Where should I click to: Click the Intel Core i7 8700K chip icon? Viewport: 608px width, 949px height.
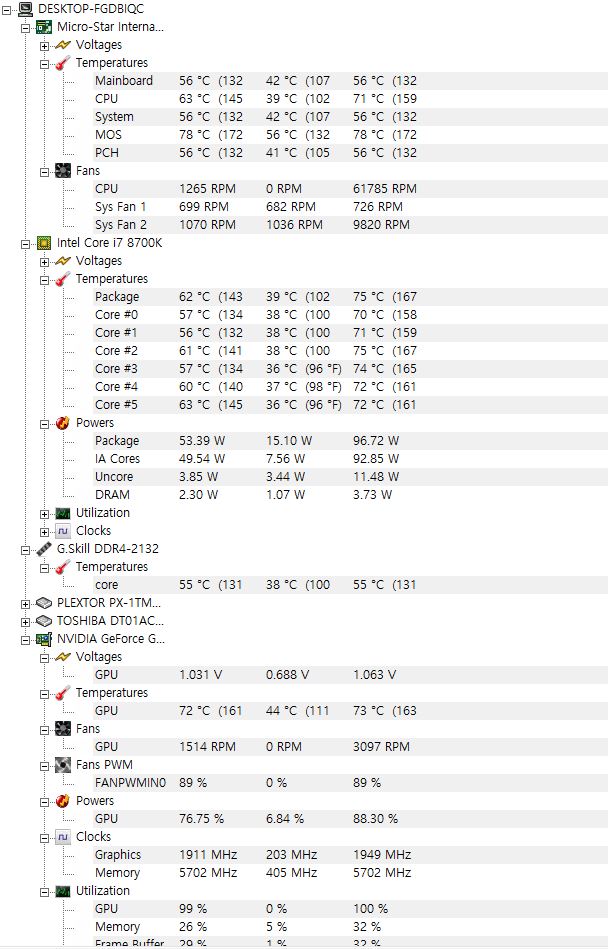(44, 243)
